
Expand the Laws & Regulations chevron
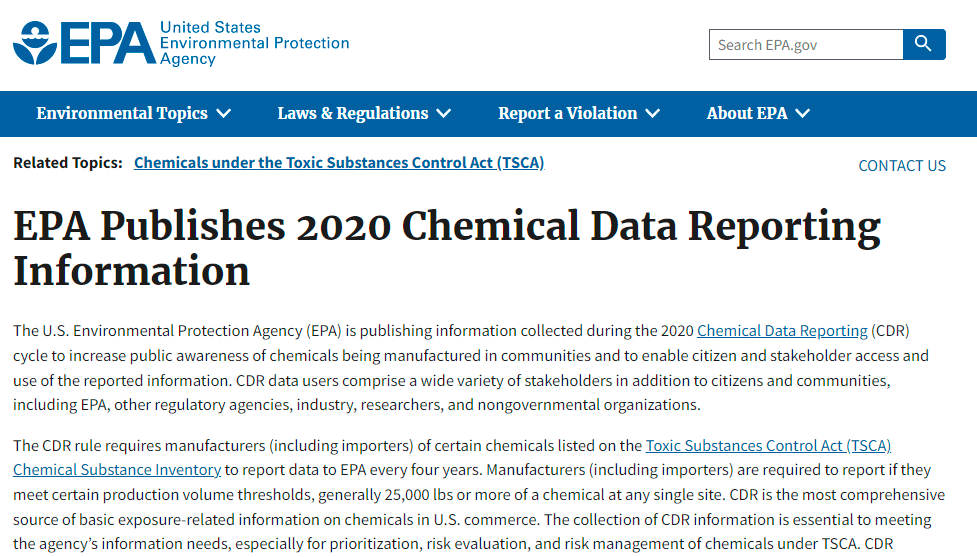coord(443,114)
